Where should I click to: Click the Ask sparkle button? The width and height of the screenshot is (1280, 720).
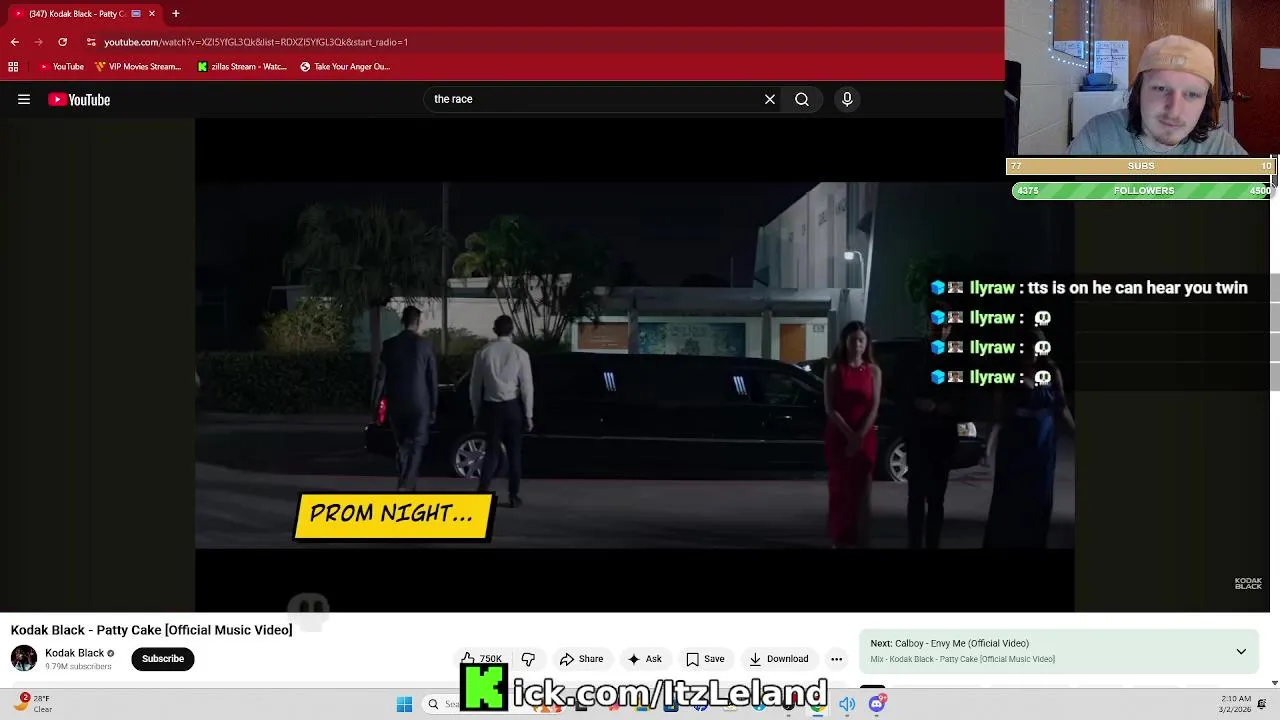[x=644, y=659]
